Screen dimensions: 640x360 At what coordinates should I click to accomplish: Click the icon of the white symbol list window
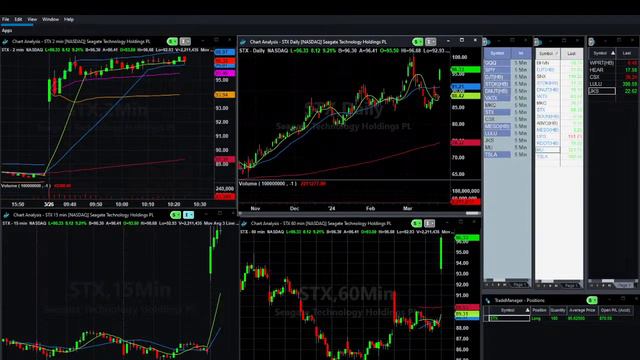coord(538,42)
